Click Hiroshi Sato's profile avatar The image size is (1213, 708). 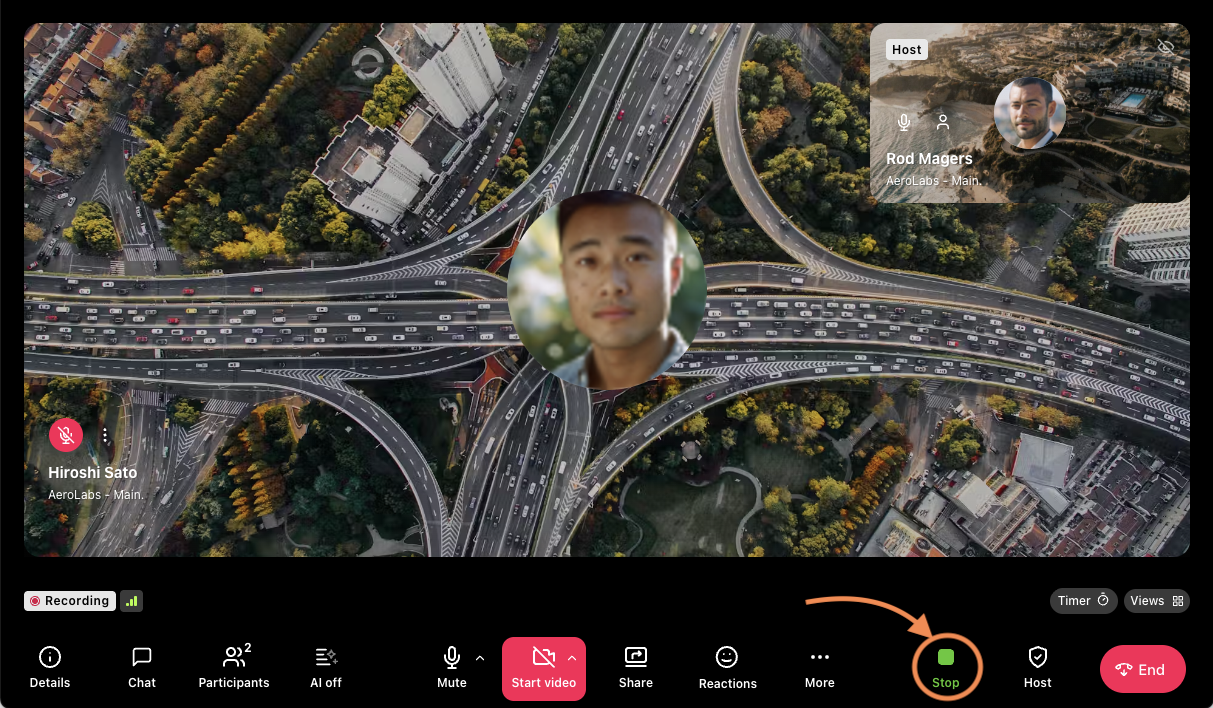click(x=606, y=289)
